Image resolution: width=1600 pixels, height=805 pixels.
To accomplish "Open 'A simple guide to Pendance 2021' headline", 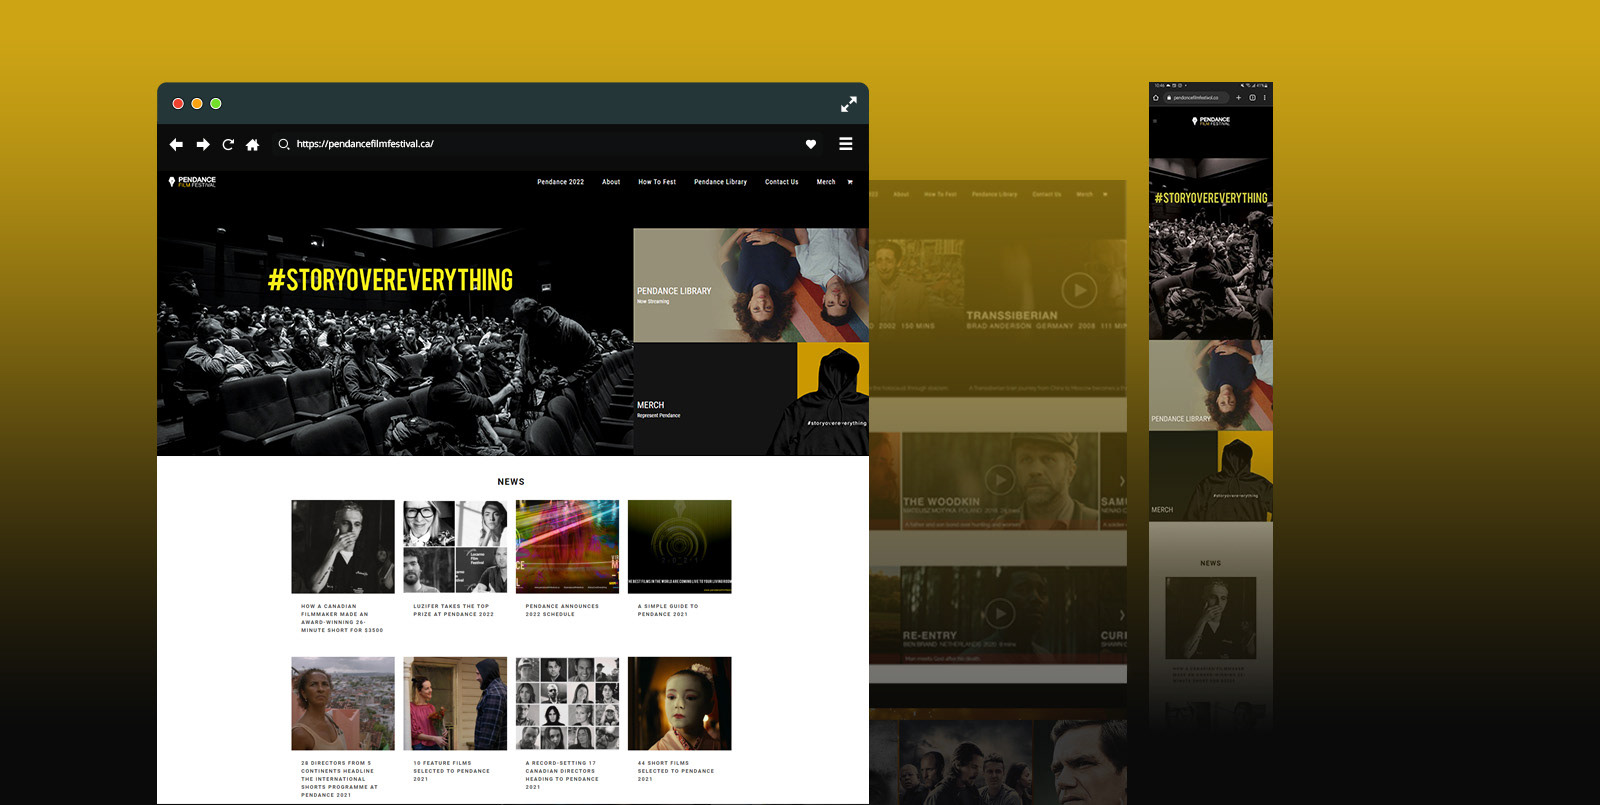I will pyautogui.click(x=668, y=610).
